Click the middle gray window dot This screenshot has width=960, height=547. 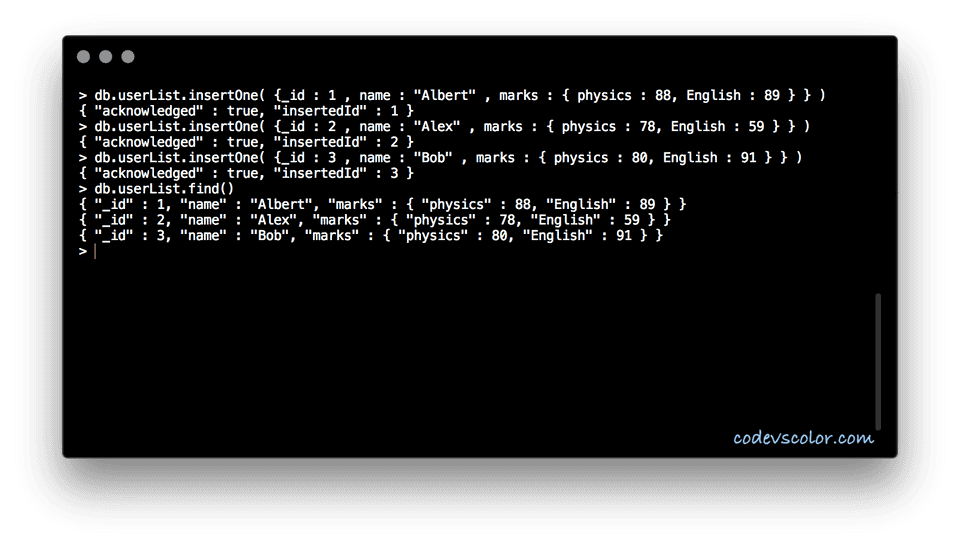pos(105,57)
